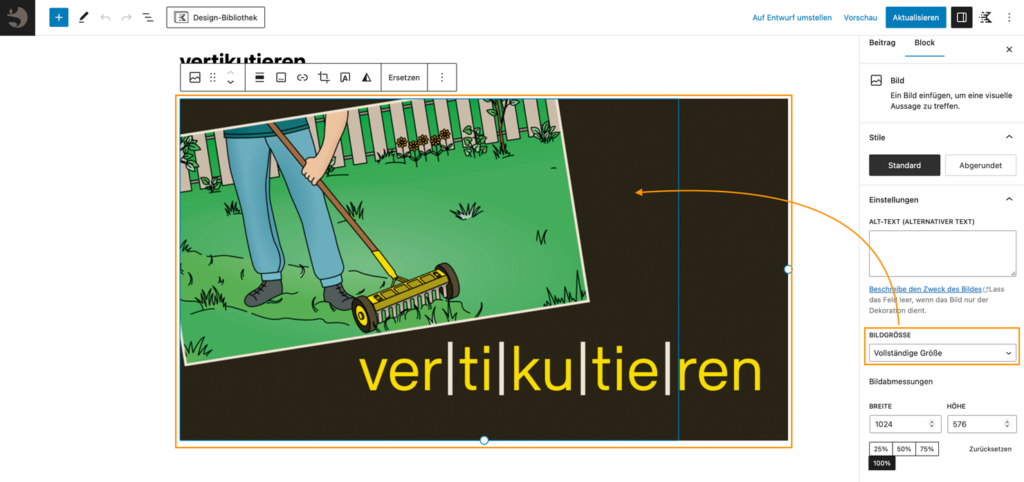Screen dimensions: 1024x482
Task: Apply the duotone filter icon
Action: [x=366, y=77]
